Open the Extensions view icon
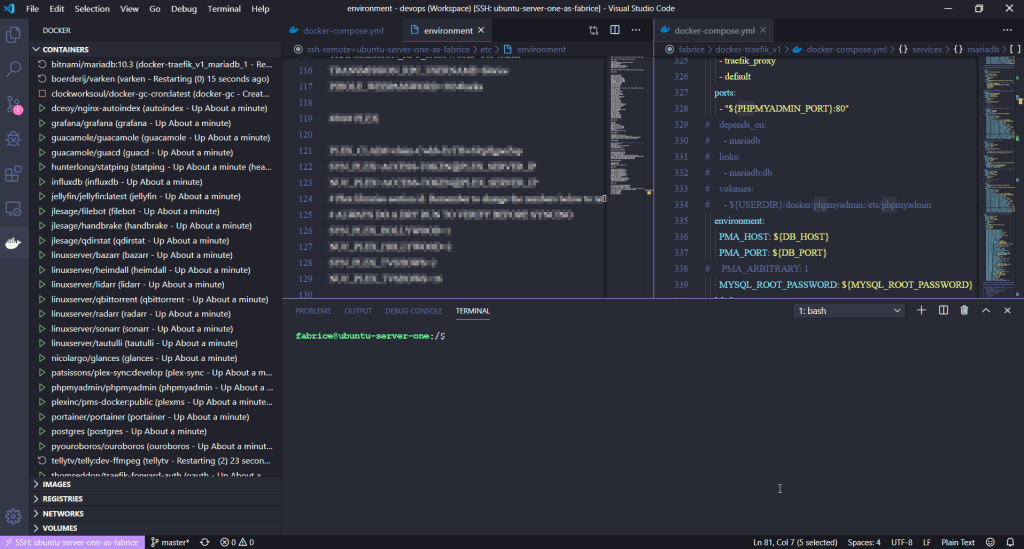This screenshot has height=549, width=1024. point(14,174)
